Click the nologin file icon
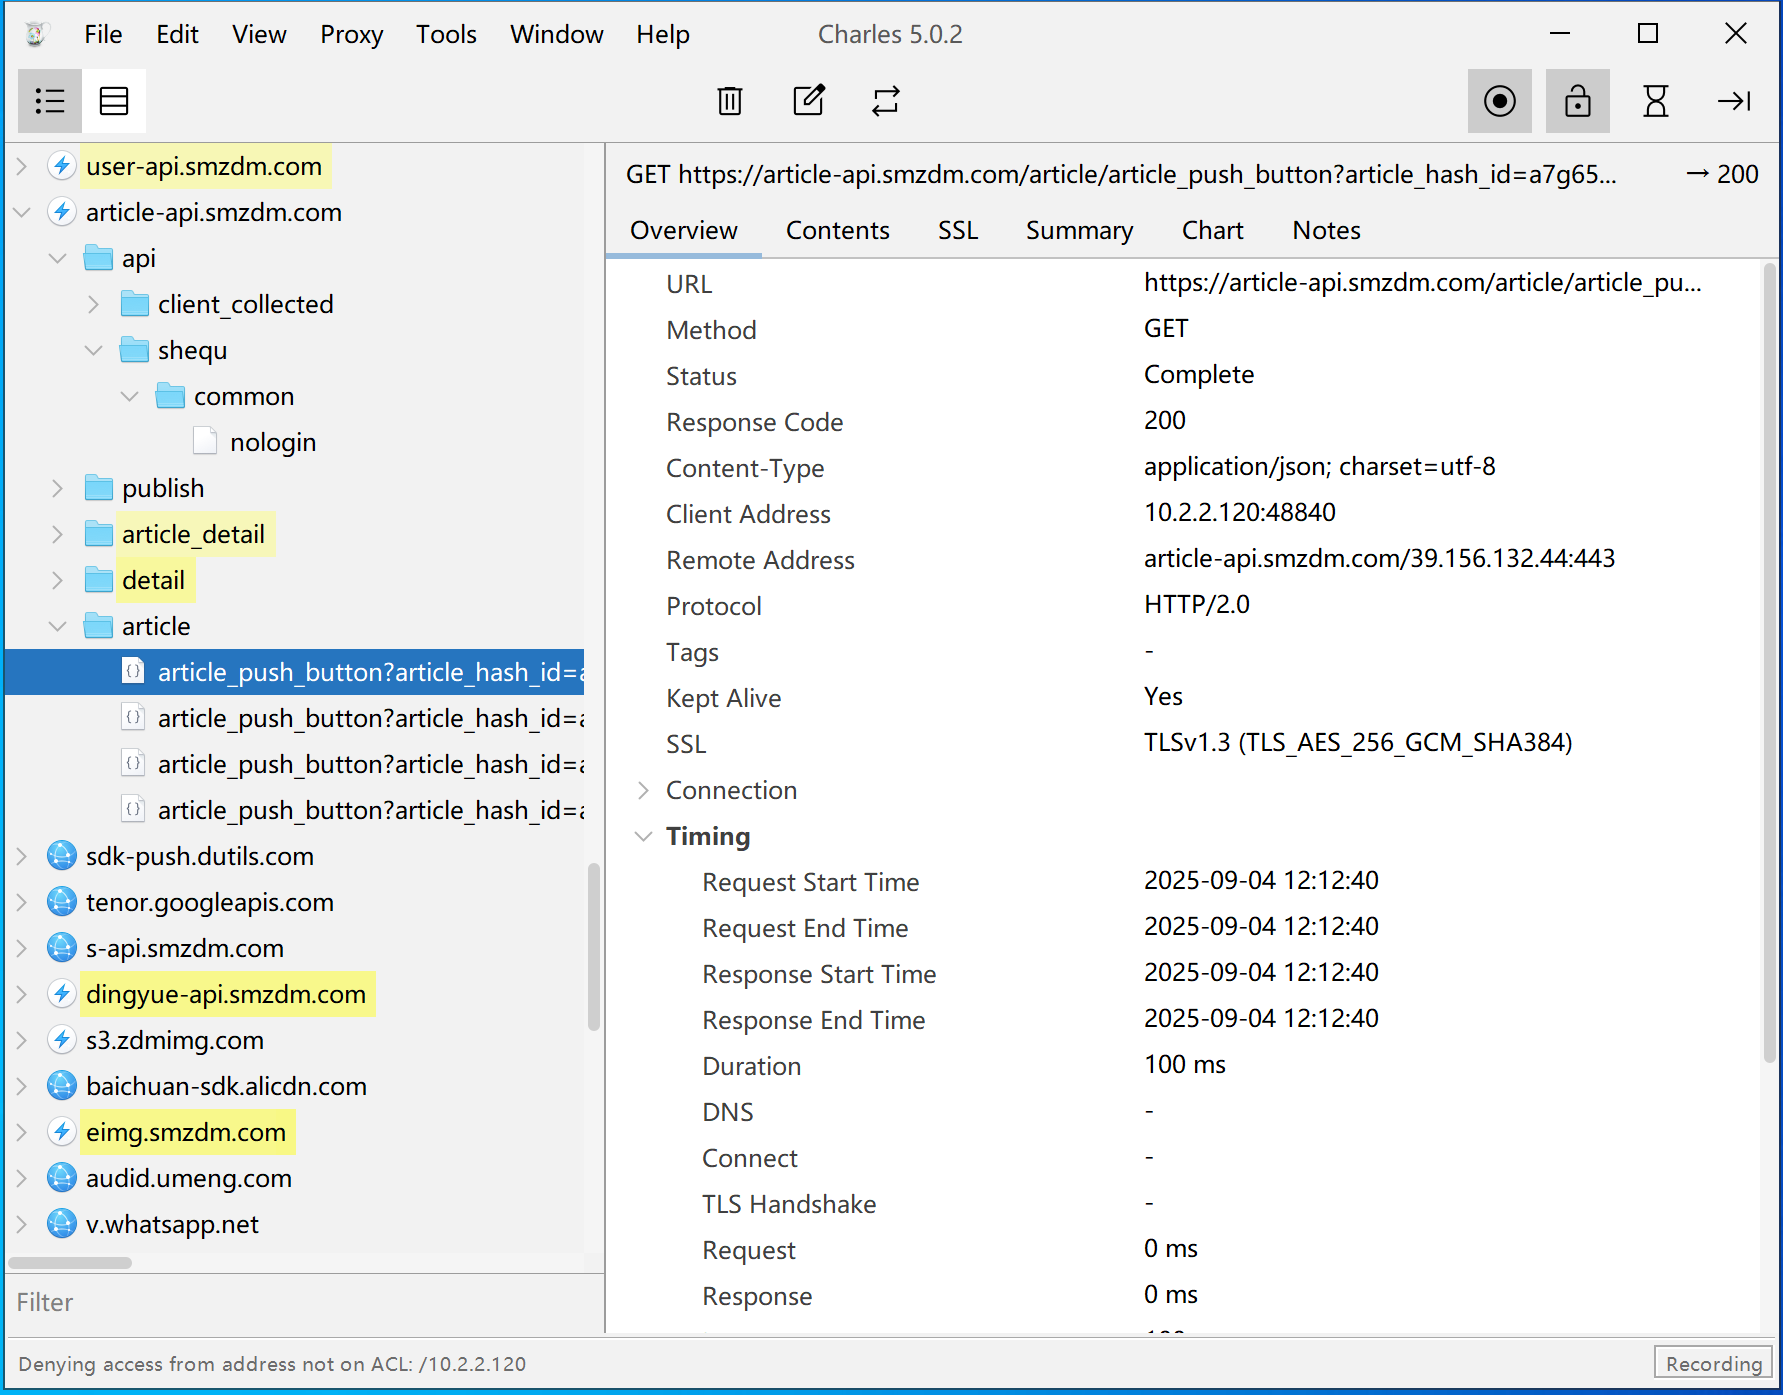The height and width of the screenshot is (1395, 1783). (205, 441)
